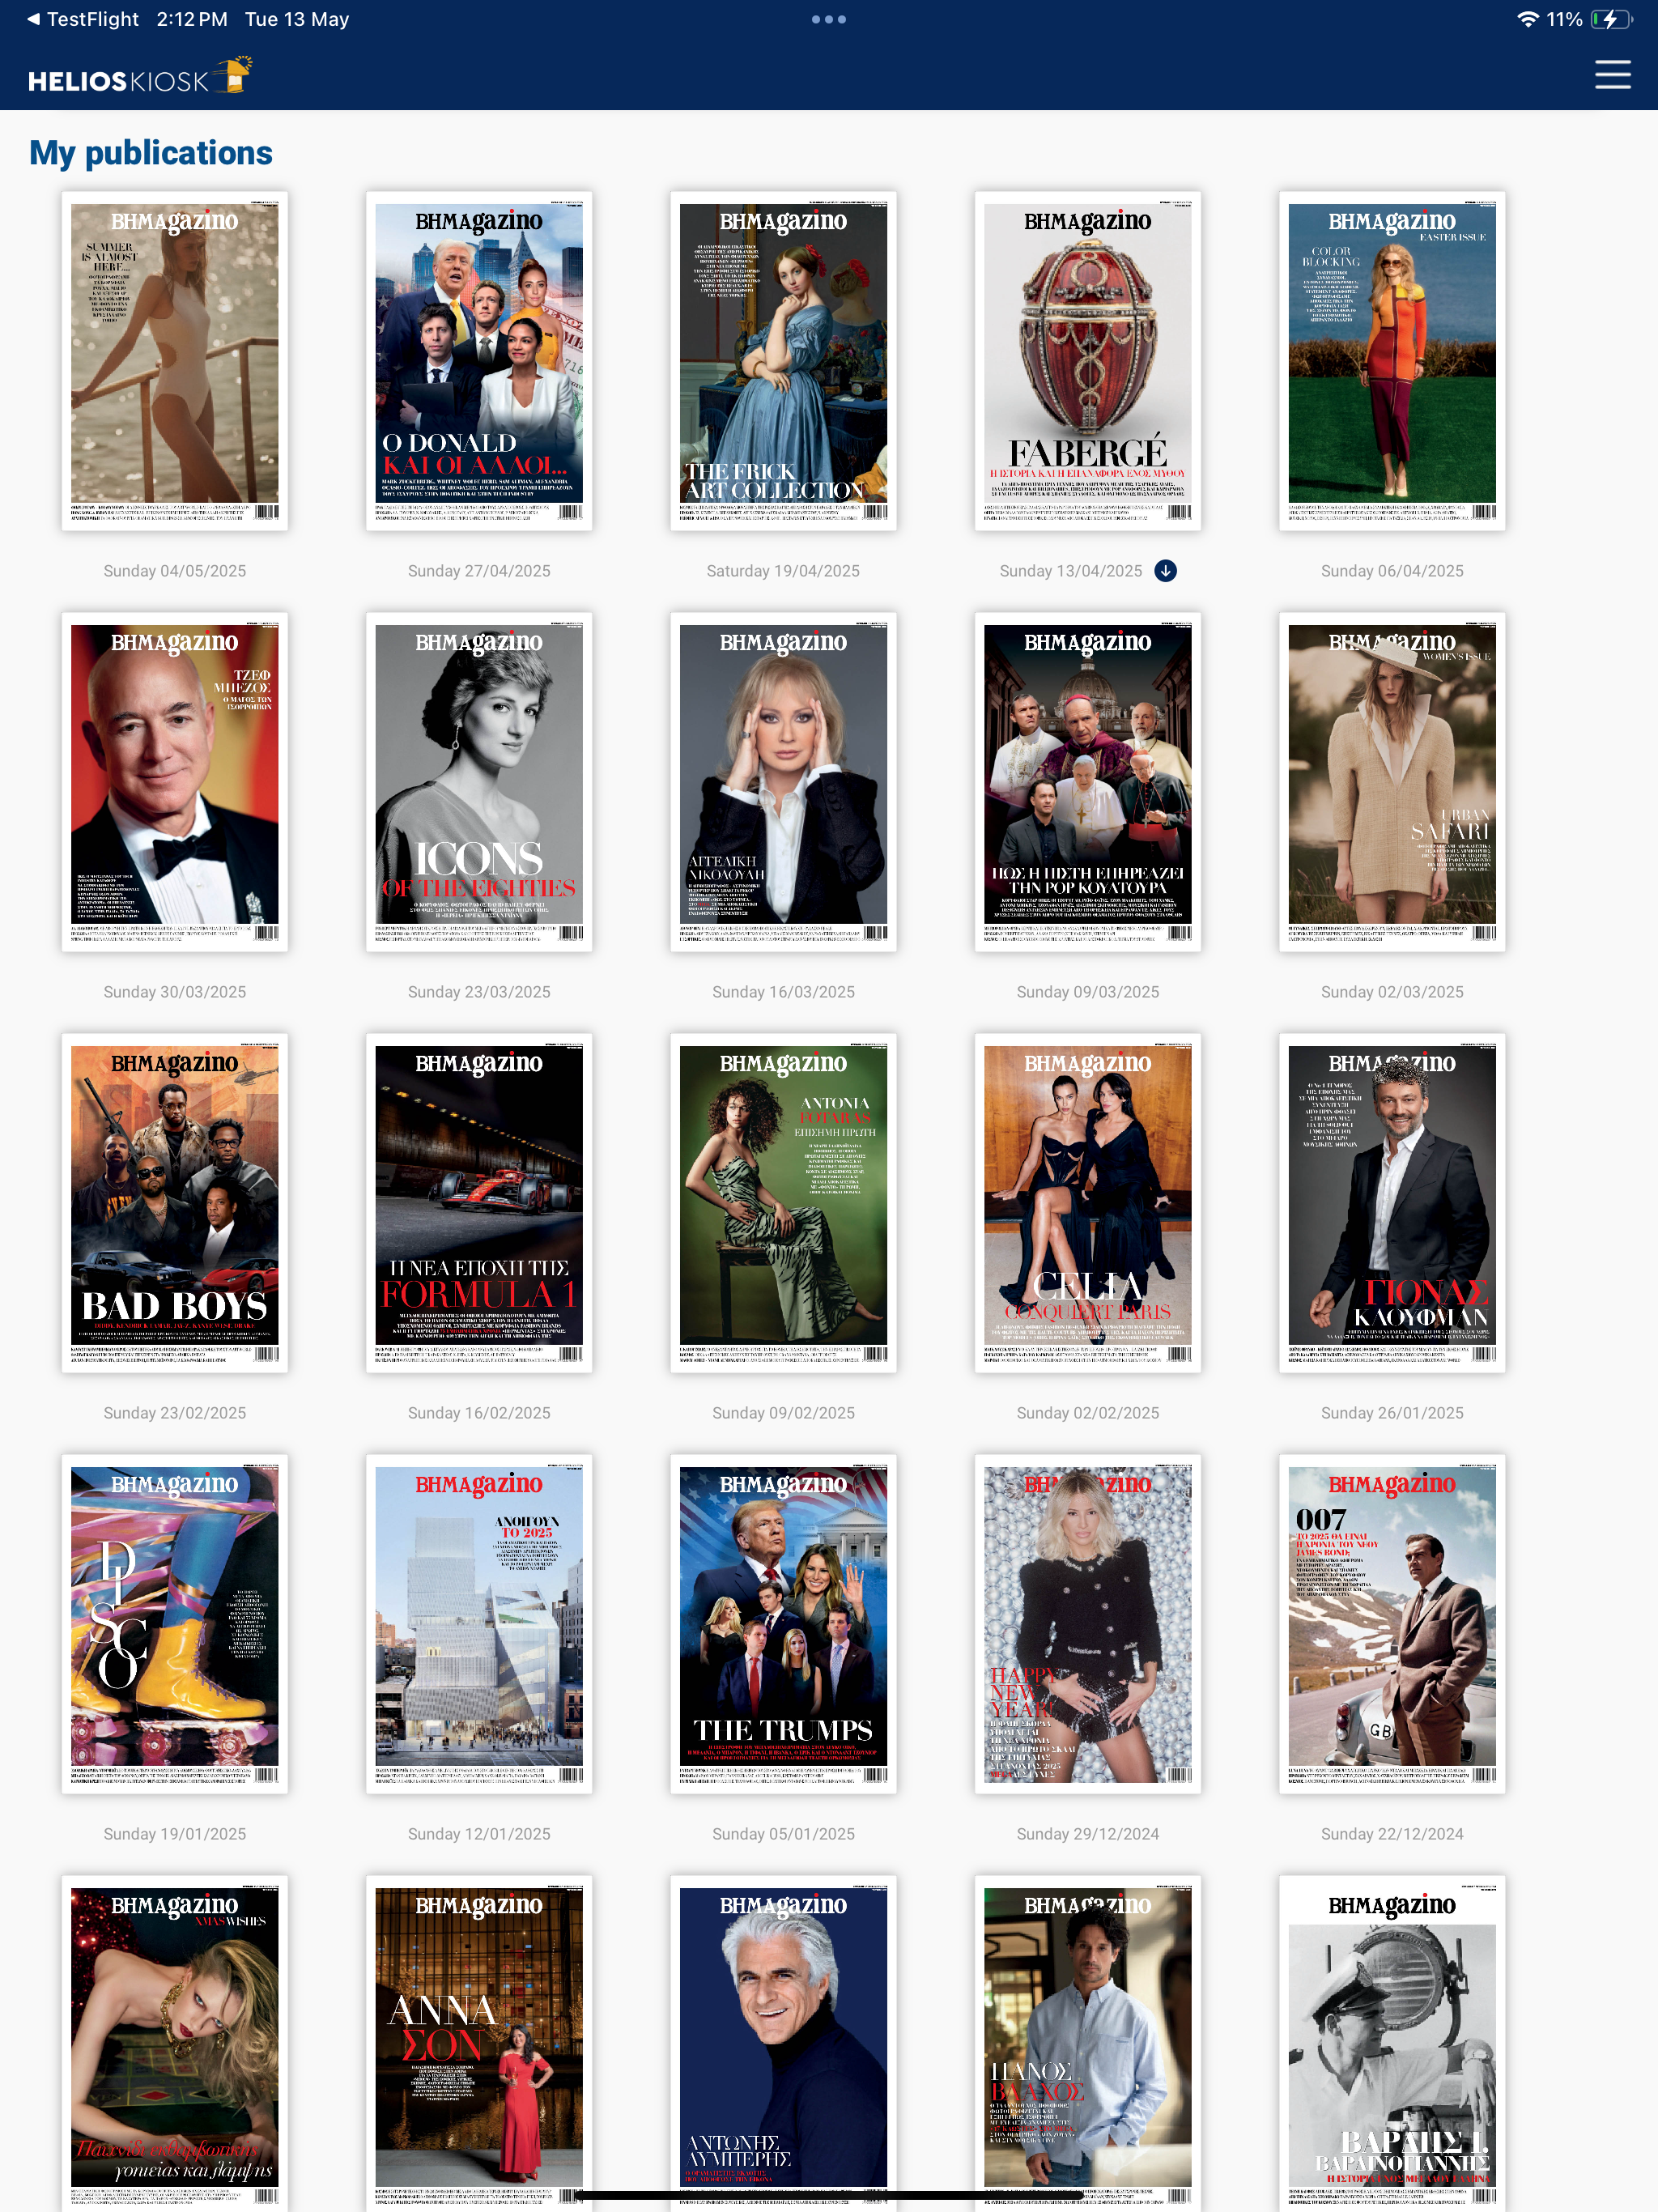Open The Frick Art Collection issue

(783, 361)
